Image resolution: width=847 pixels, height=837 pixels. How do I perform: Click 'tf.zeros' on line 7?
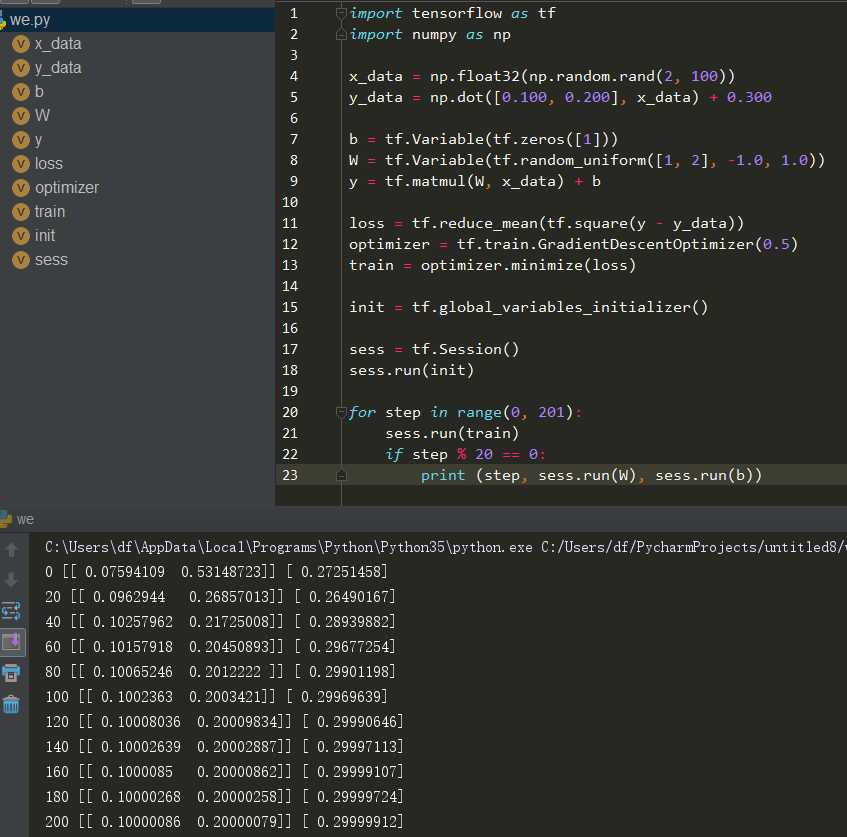[x=528, y=139]
